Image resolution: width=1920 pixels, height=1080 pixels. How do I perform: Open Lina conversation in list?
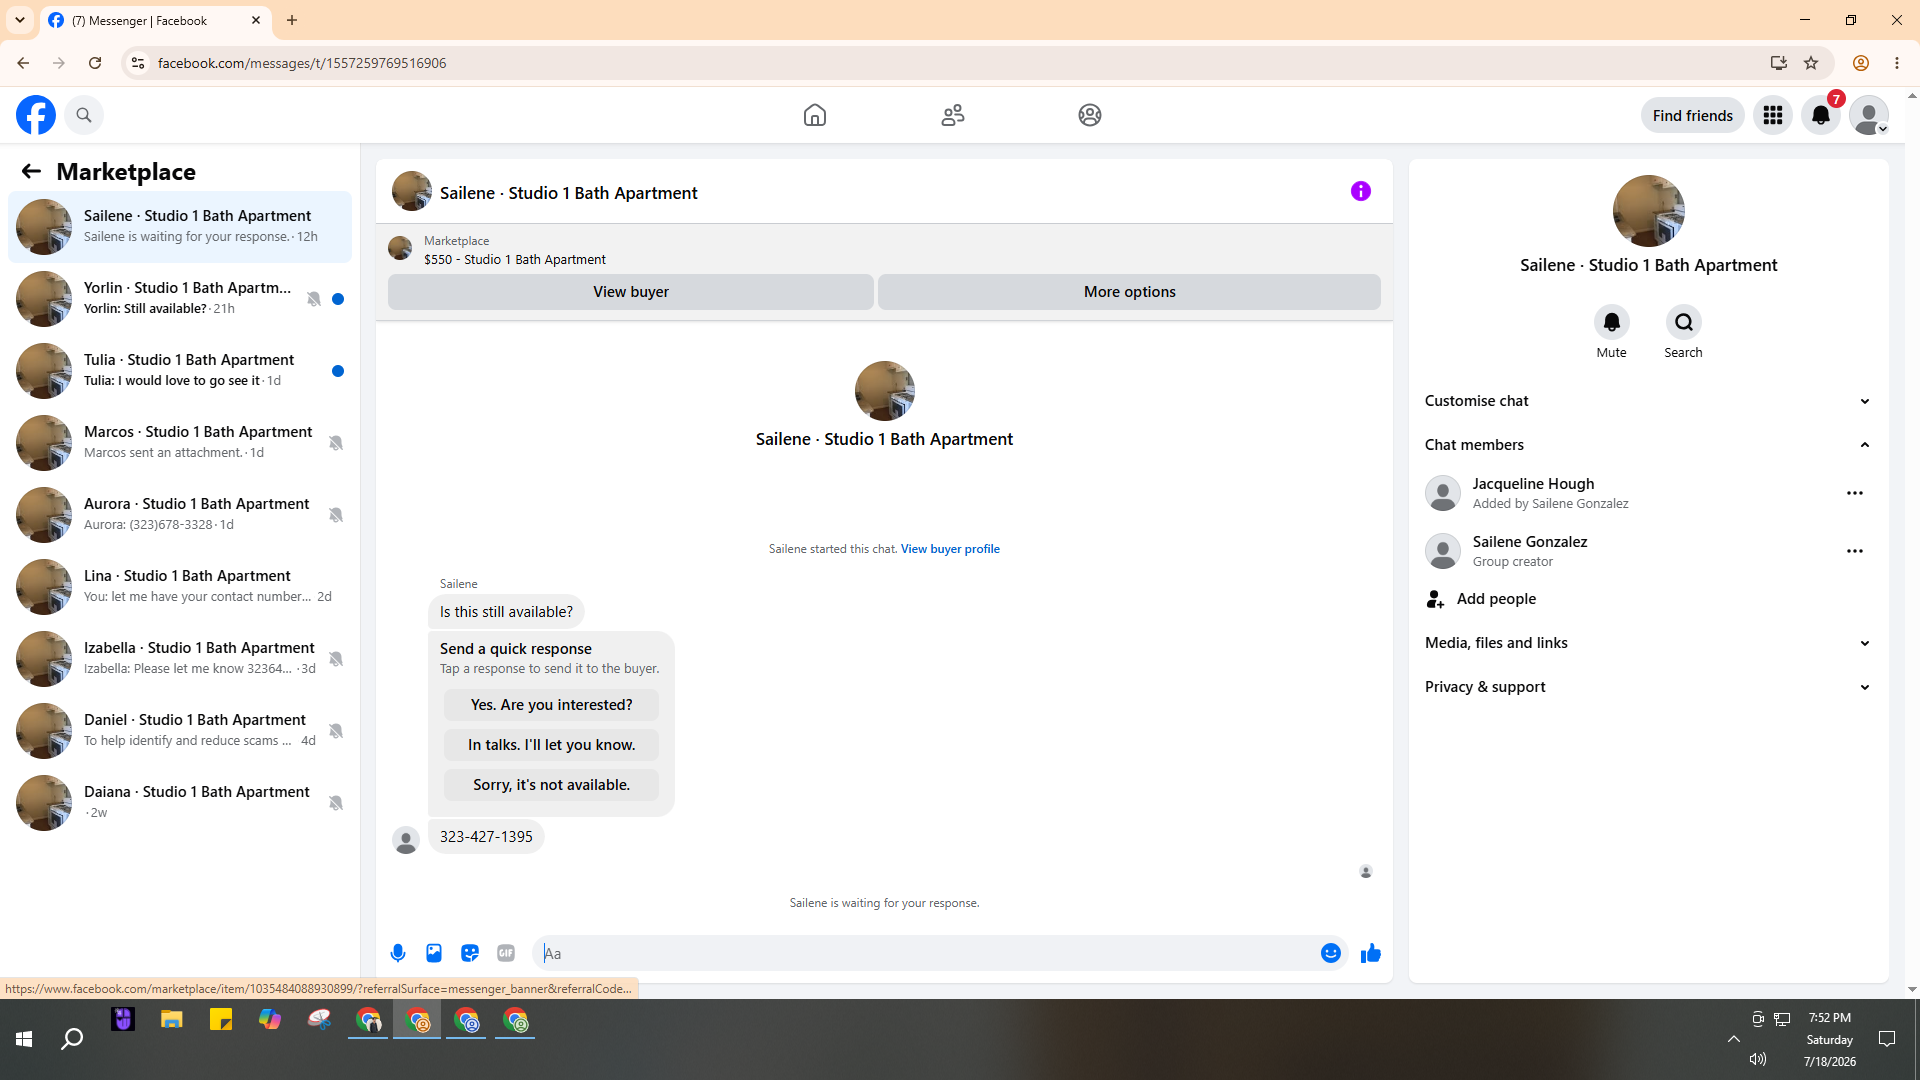pos(180,587)
